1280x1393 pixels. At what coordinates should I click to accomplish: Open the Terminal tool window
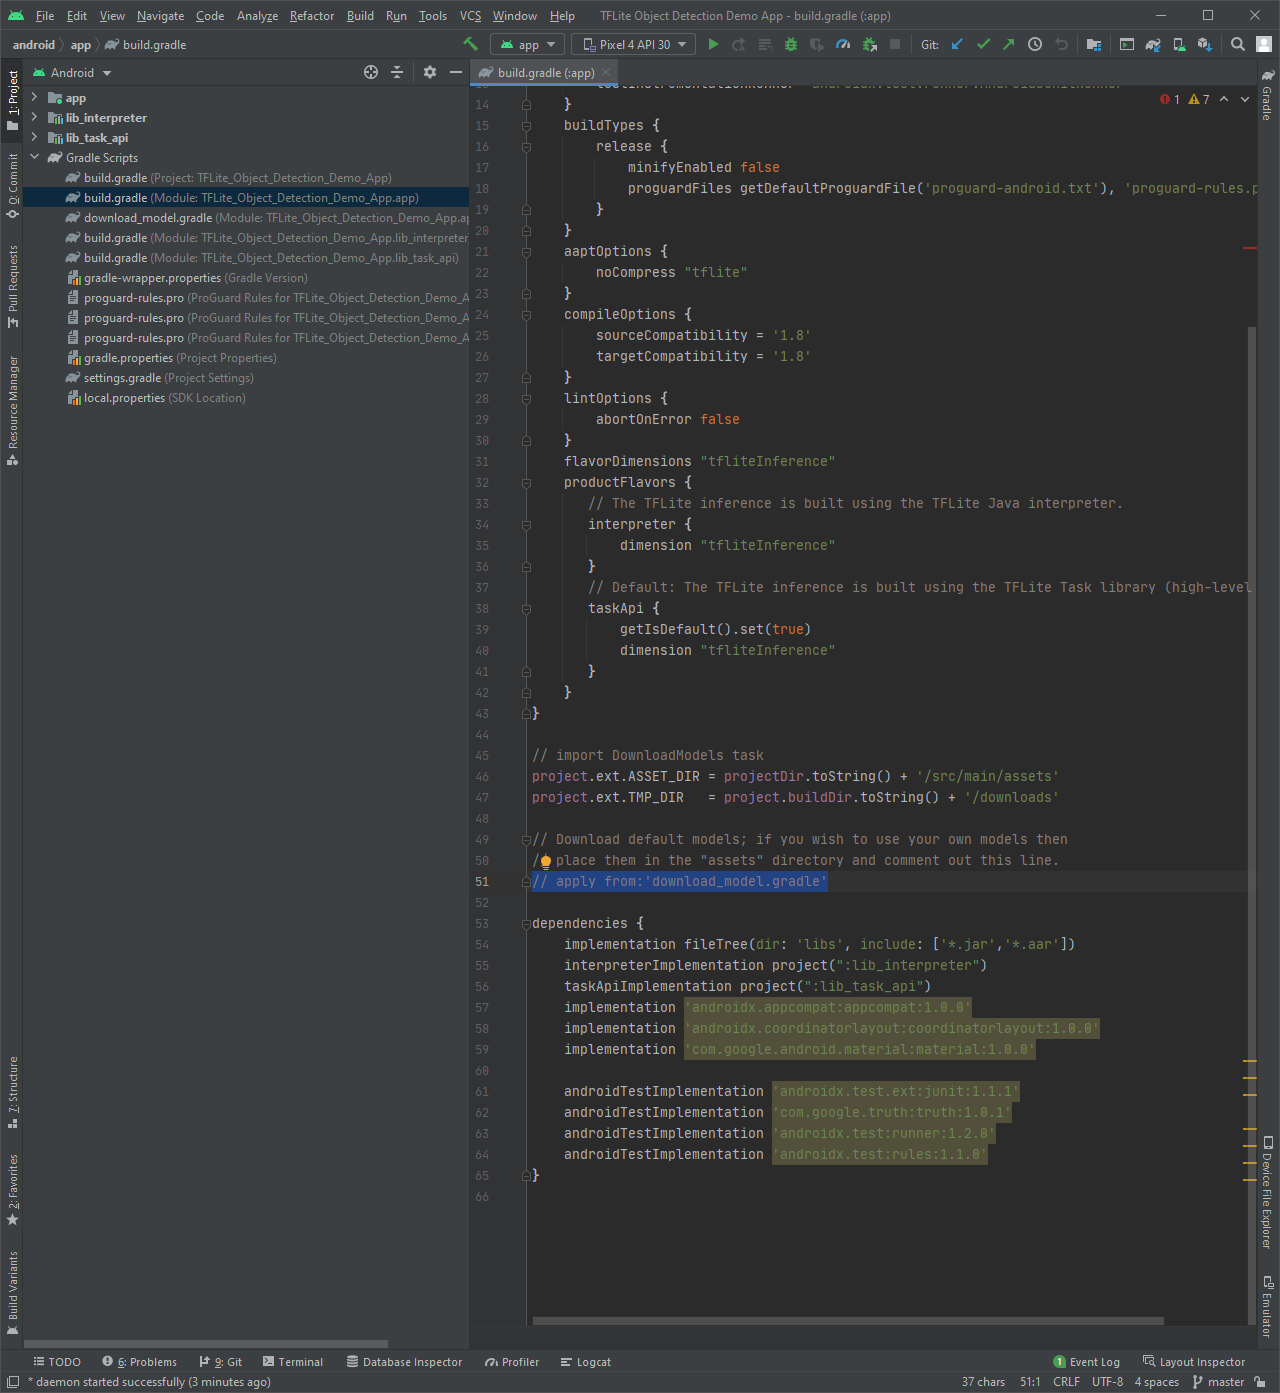click(293, 1362)
